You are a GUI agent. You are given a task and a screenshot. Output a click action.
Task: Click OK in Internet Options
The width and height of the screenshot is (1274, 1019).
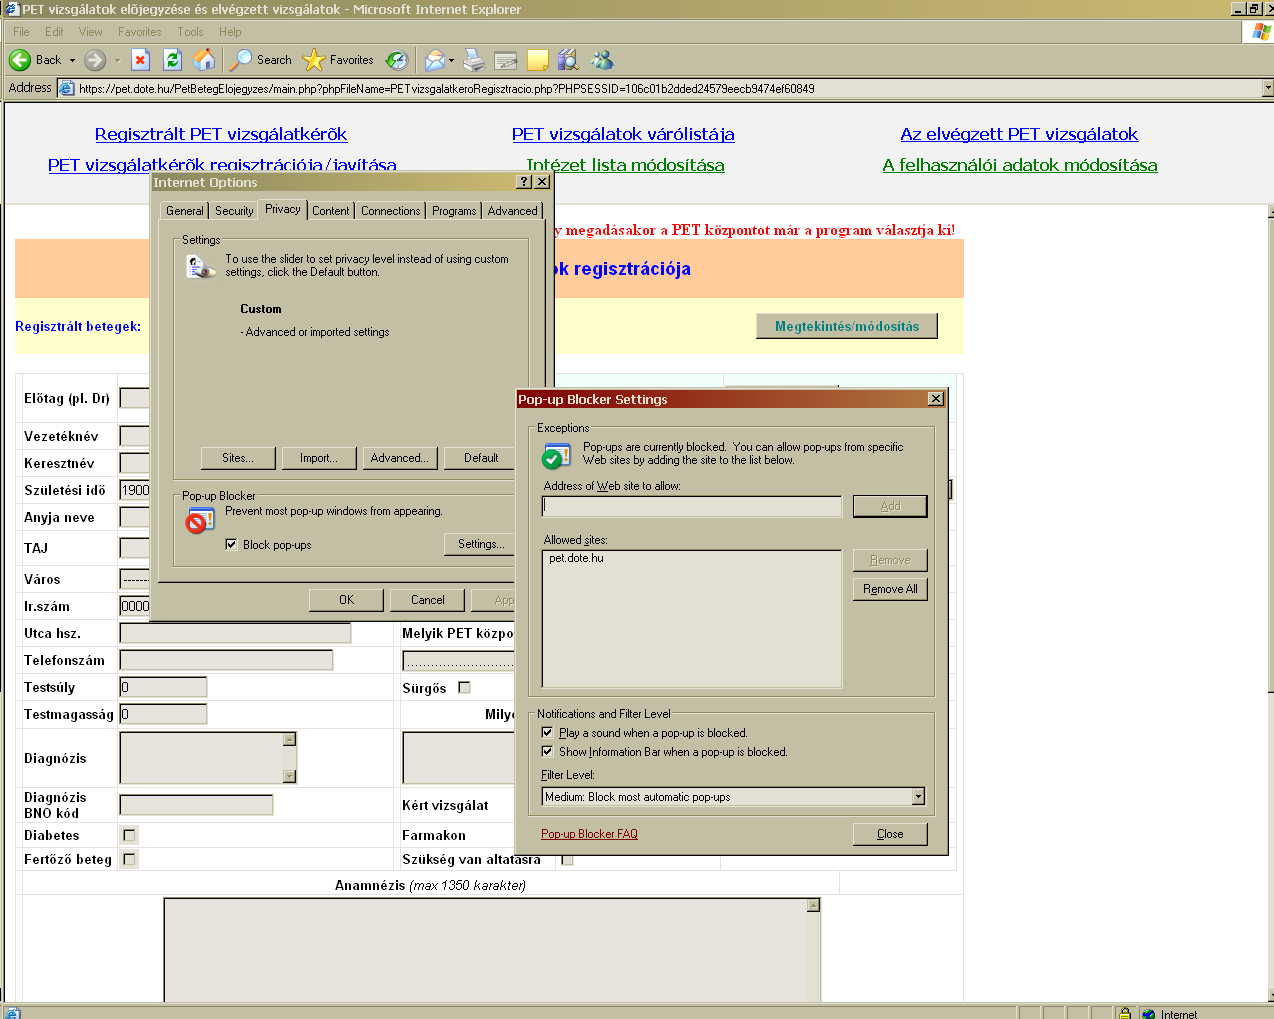[346, 600]
